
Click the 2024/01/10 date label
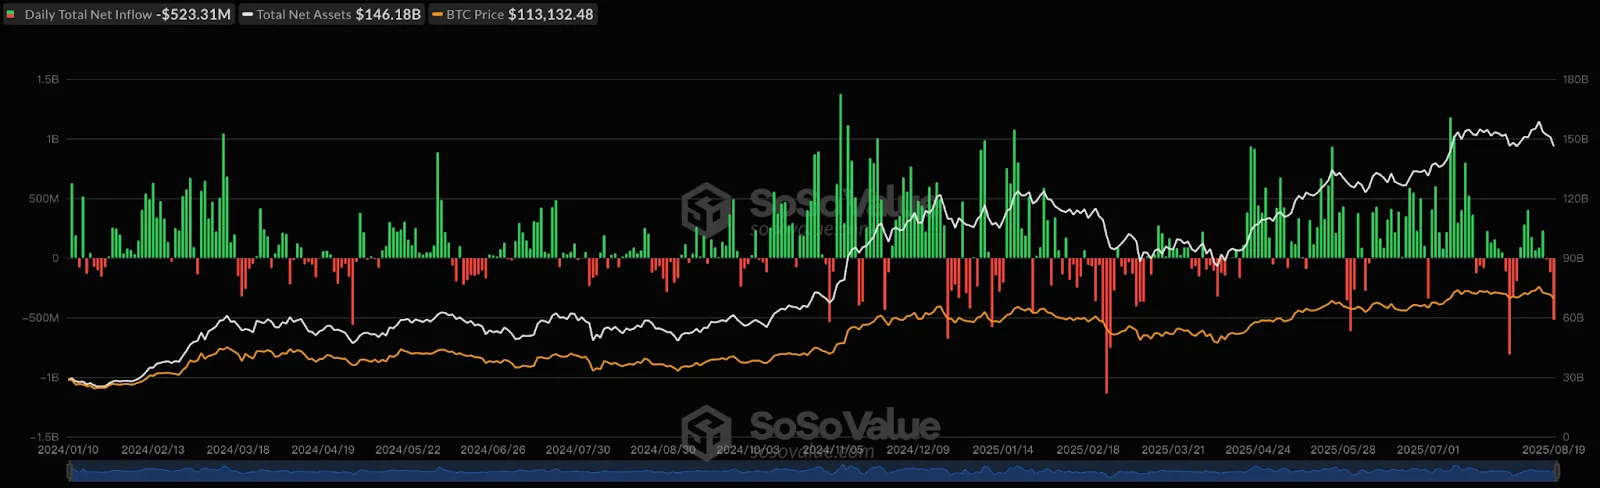coord(68,450)
